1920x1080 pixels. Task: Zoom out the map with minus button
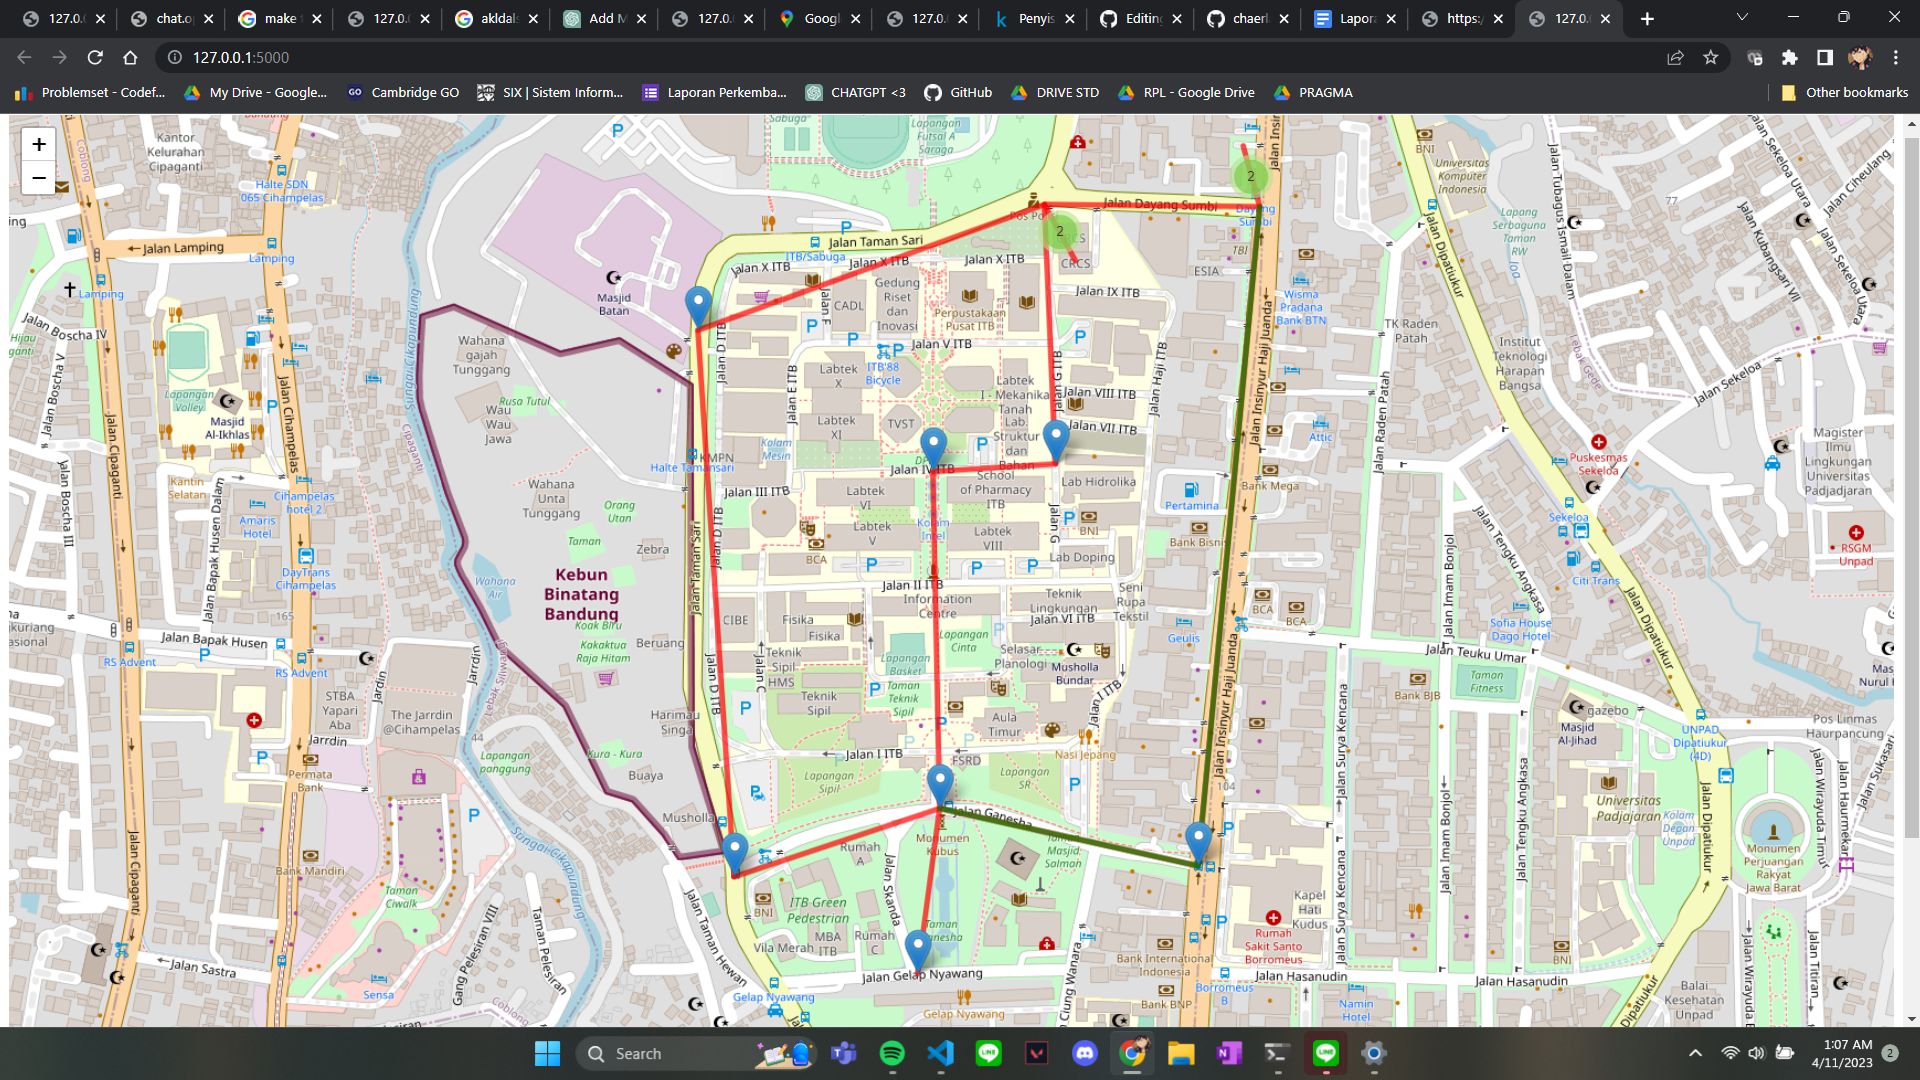click(x=38, y=178)
